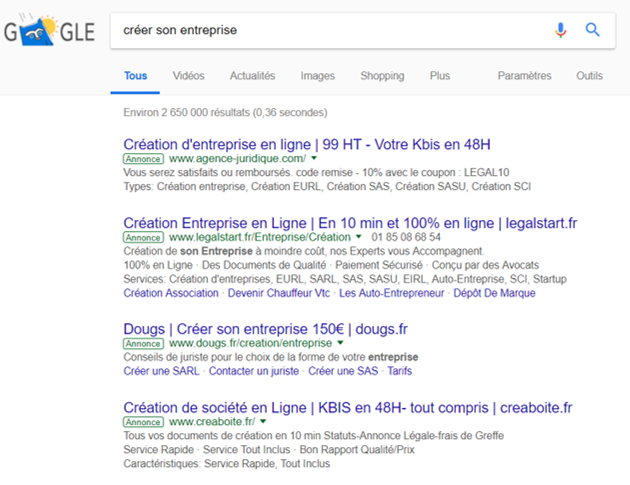
Task: Open Créer une SAS sitelink
Action: [x=343, y=371]
